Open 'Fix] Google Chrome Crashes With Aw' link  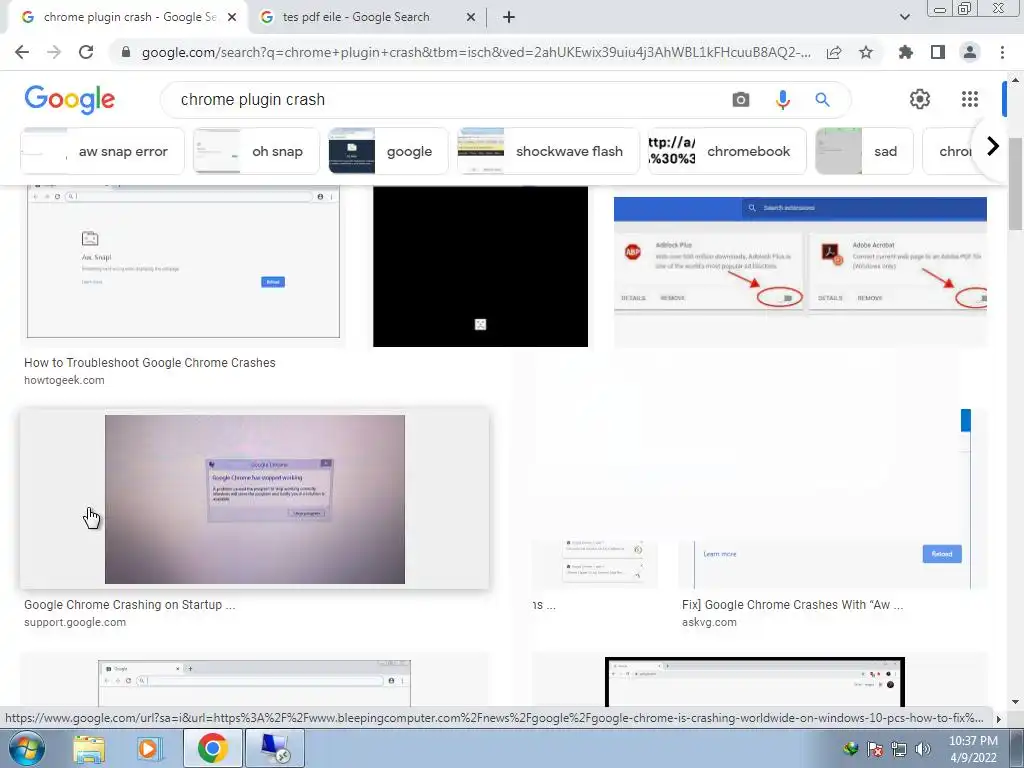tap(792, 605)
